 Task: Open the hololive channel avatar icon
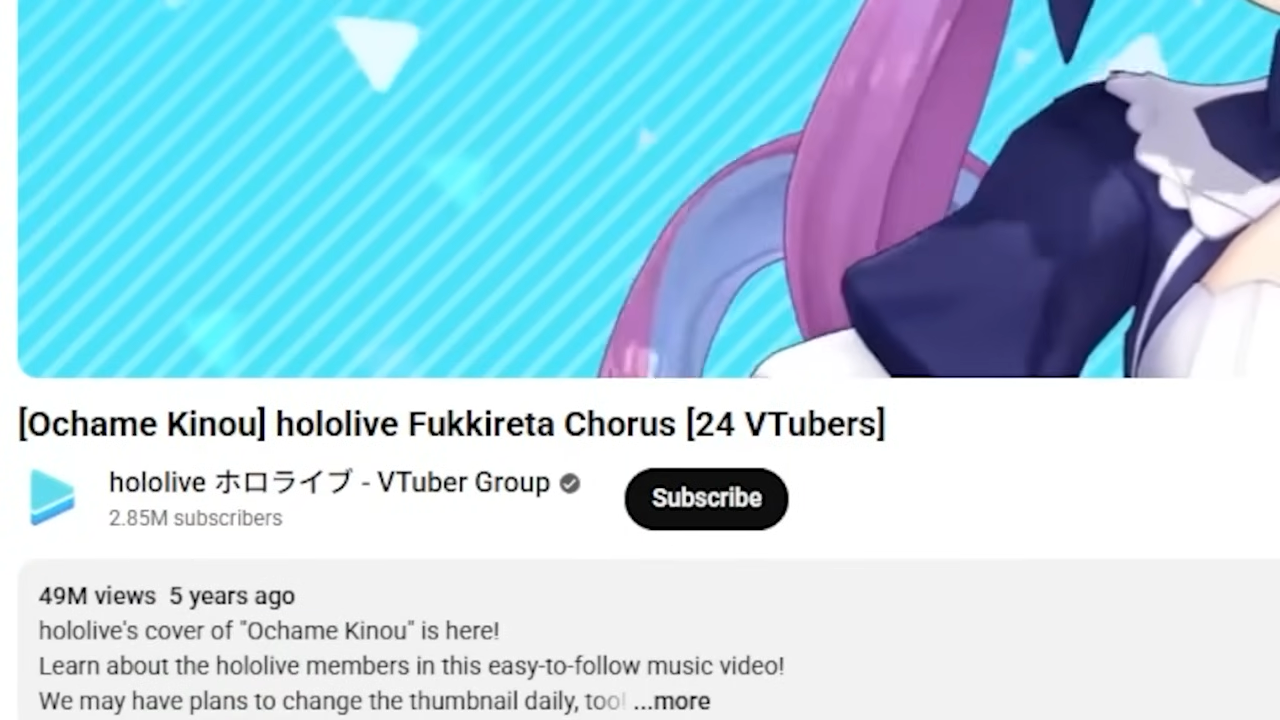(53, 497)
